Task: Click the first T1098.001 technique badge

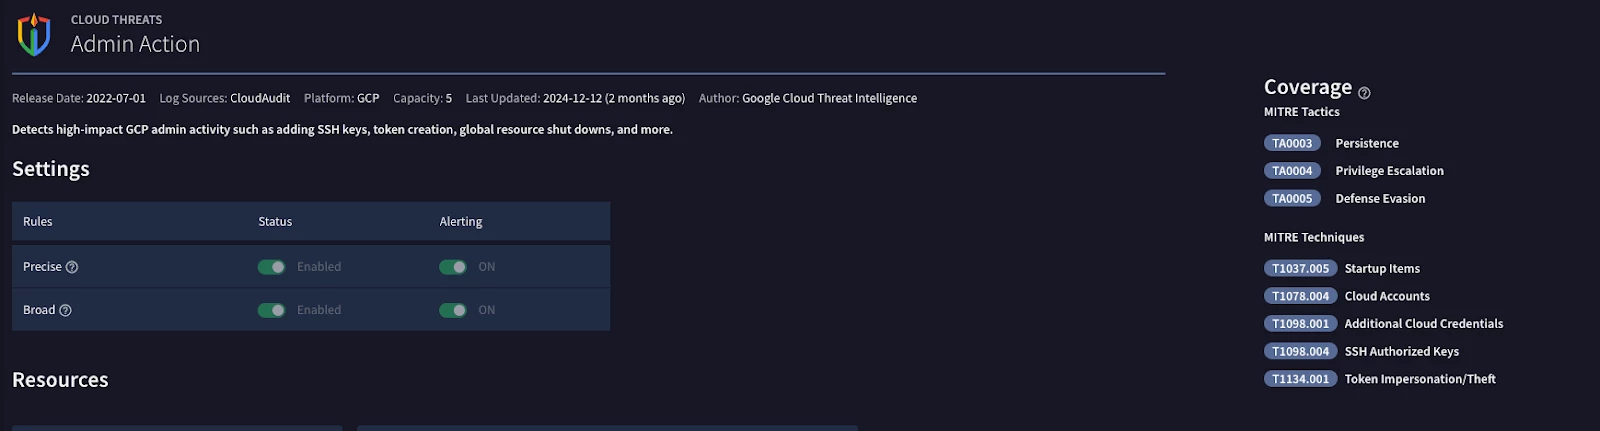Action: [1300, 324]
